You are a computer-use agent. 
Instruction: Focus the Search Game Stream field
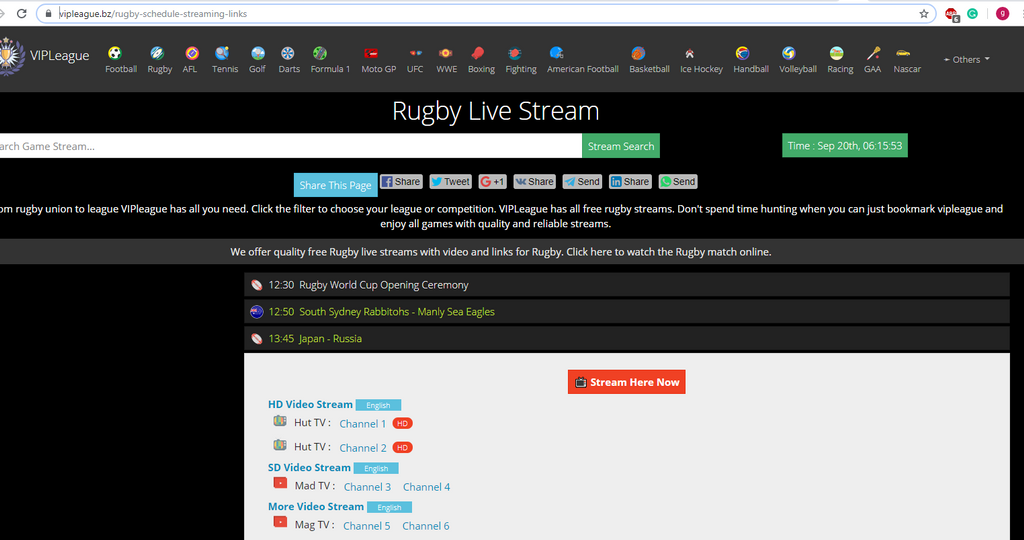pos(291,146)
